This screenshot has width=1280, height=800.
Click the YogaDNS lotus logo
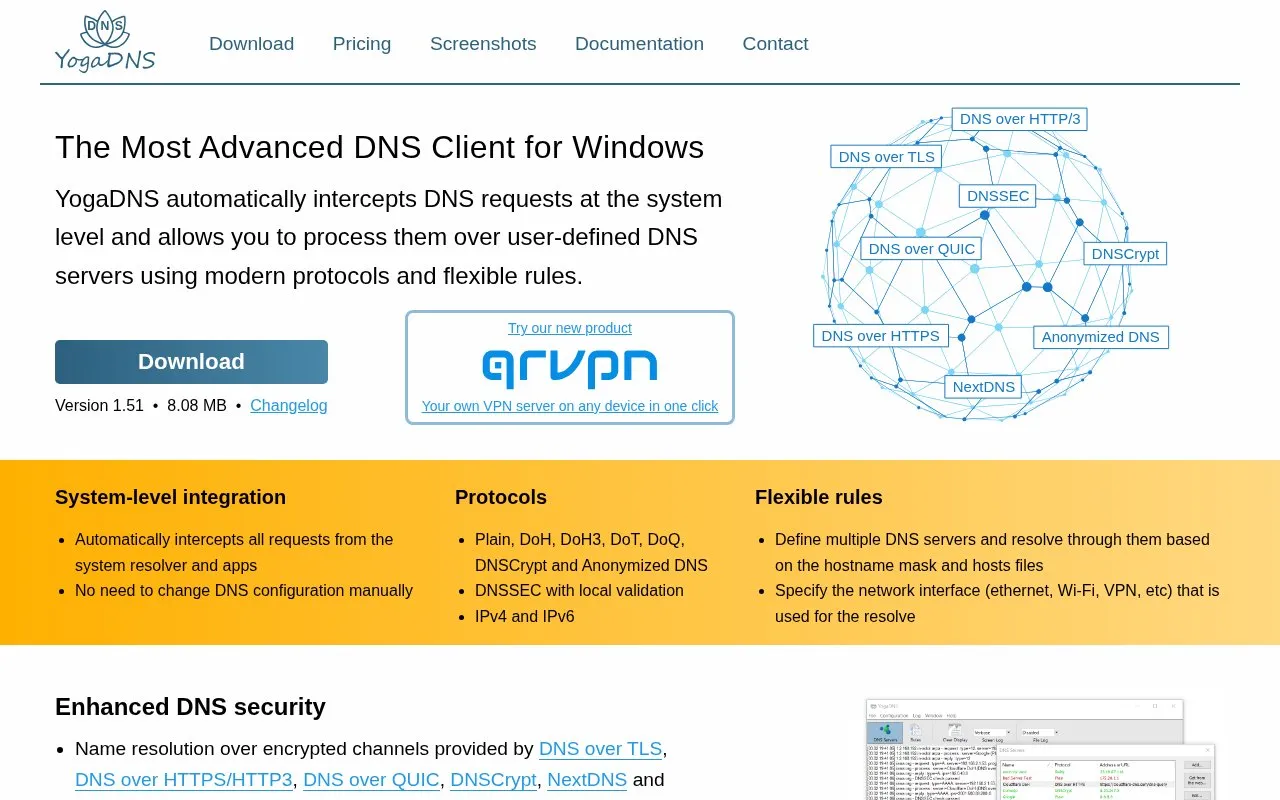coord(105,42)
